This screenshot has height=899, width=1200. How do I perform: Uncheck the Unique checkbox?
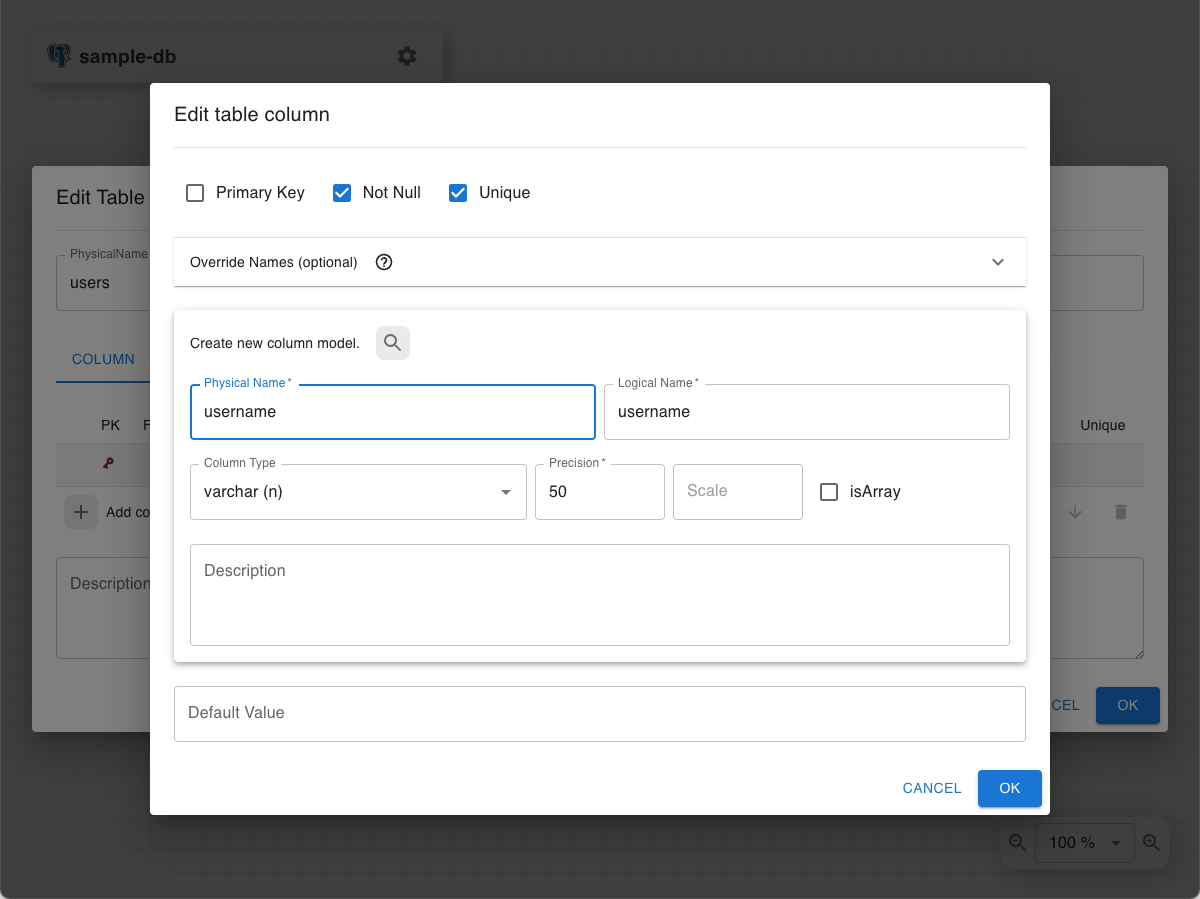pos(458,193)
